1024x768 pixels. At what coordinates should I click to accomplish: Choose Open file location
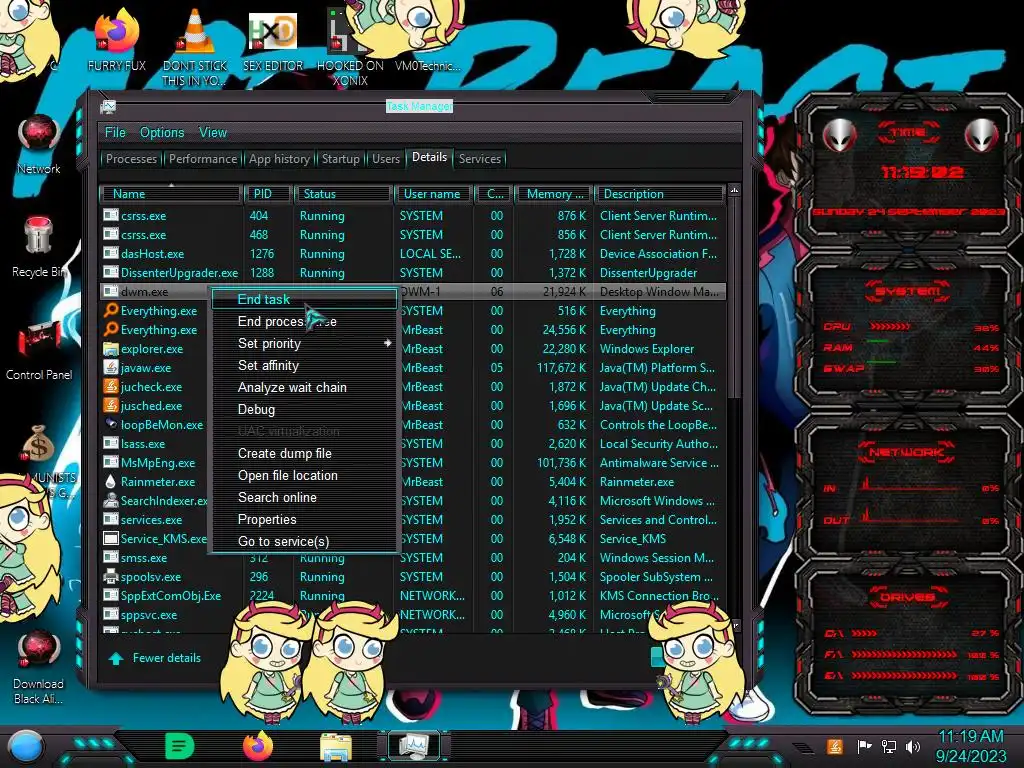(304, 475)
